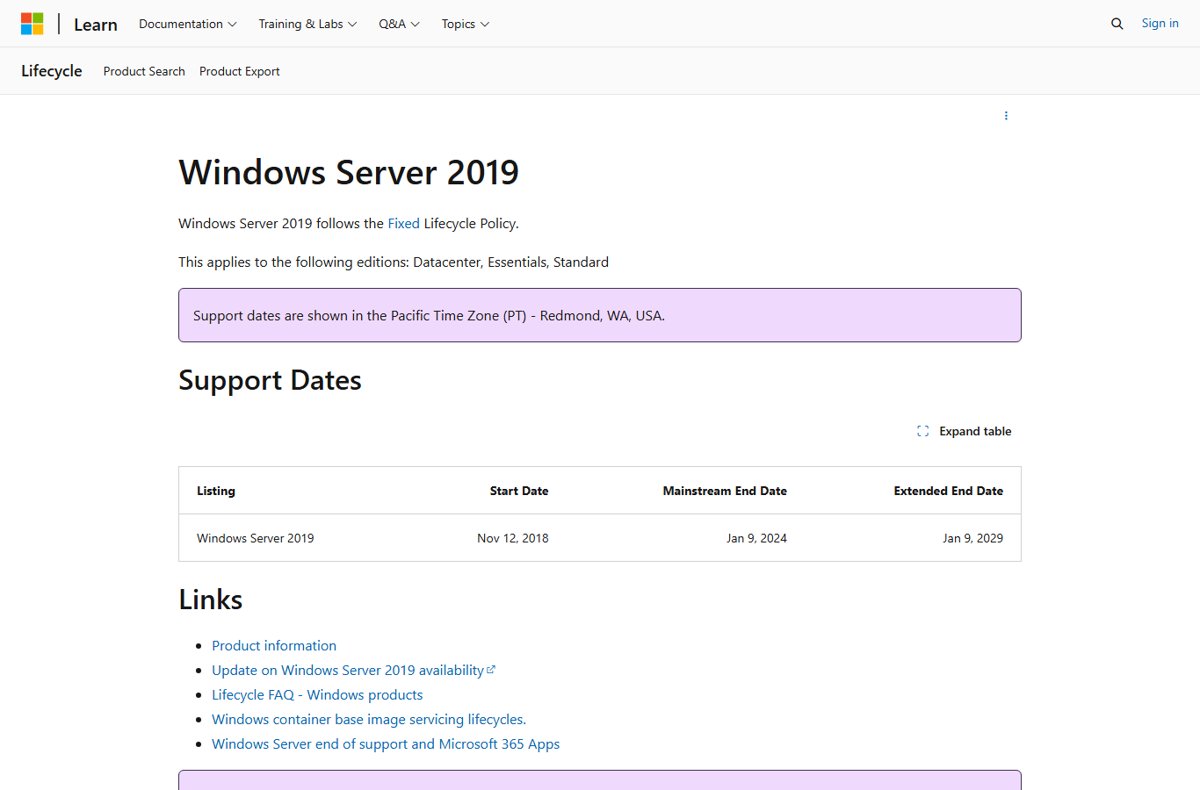Click the Support Dates heading
The height and width of the screenshot is (790, 1200).
270,380
